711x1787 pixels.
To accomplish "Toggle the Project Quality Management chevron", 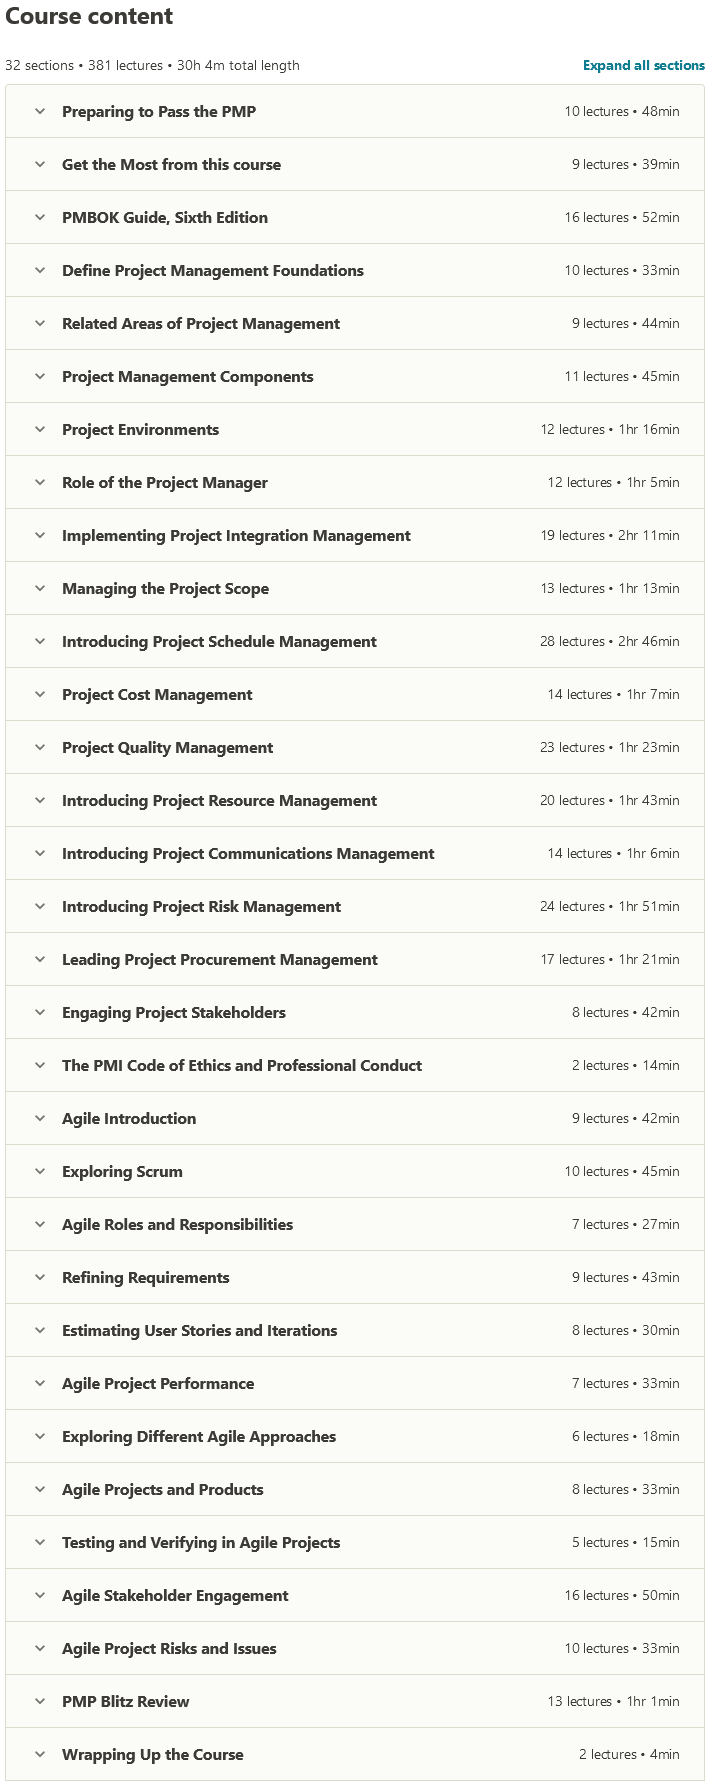I will [x=40, y=747].
